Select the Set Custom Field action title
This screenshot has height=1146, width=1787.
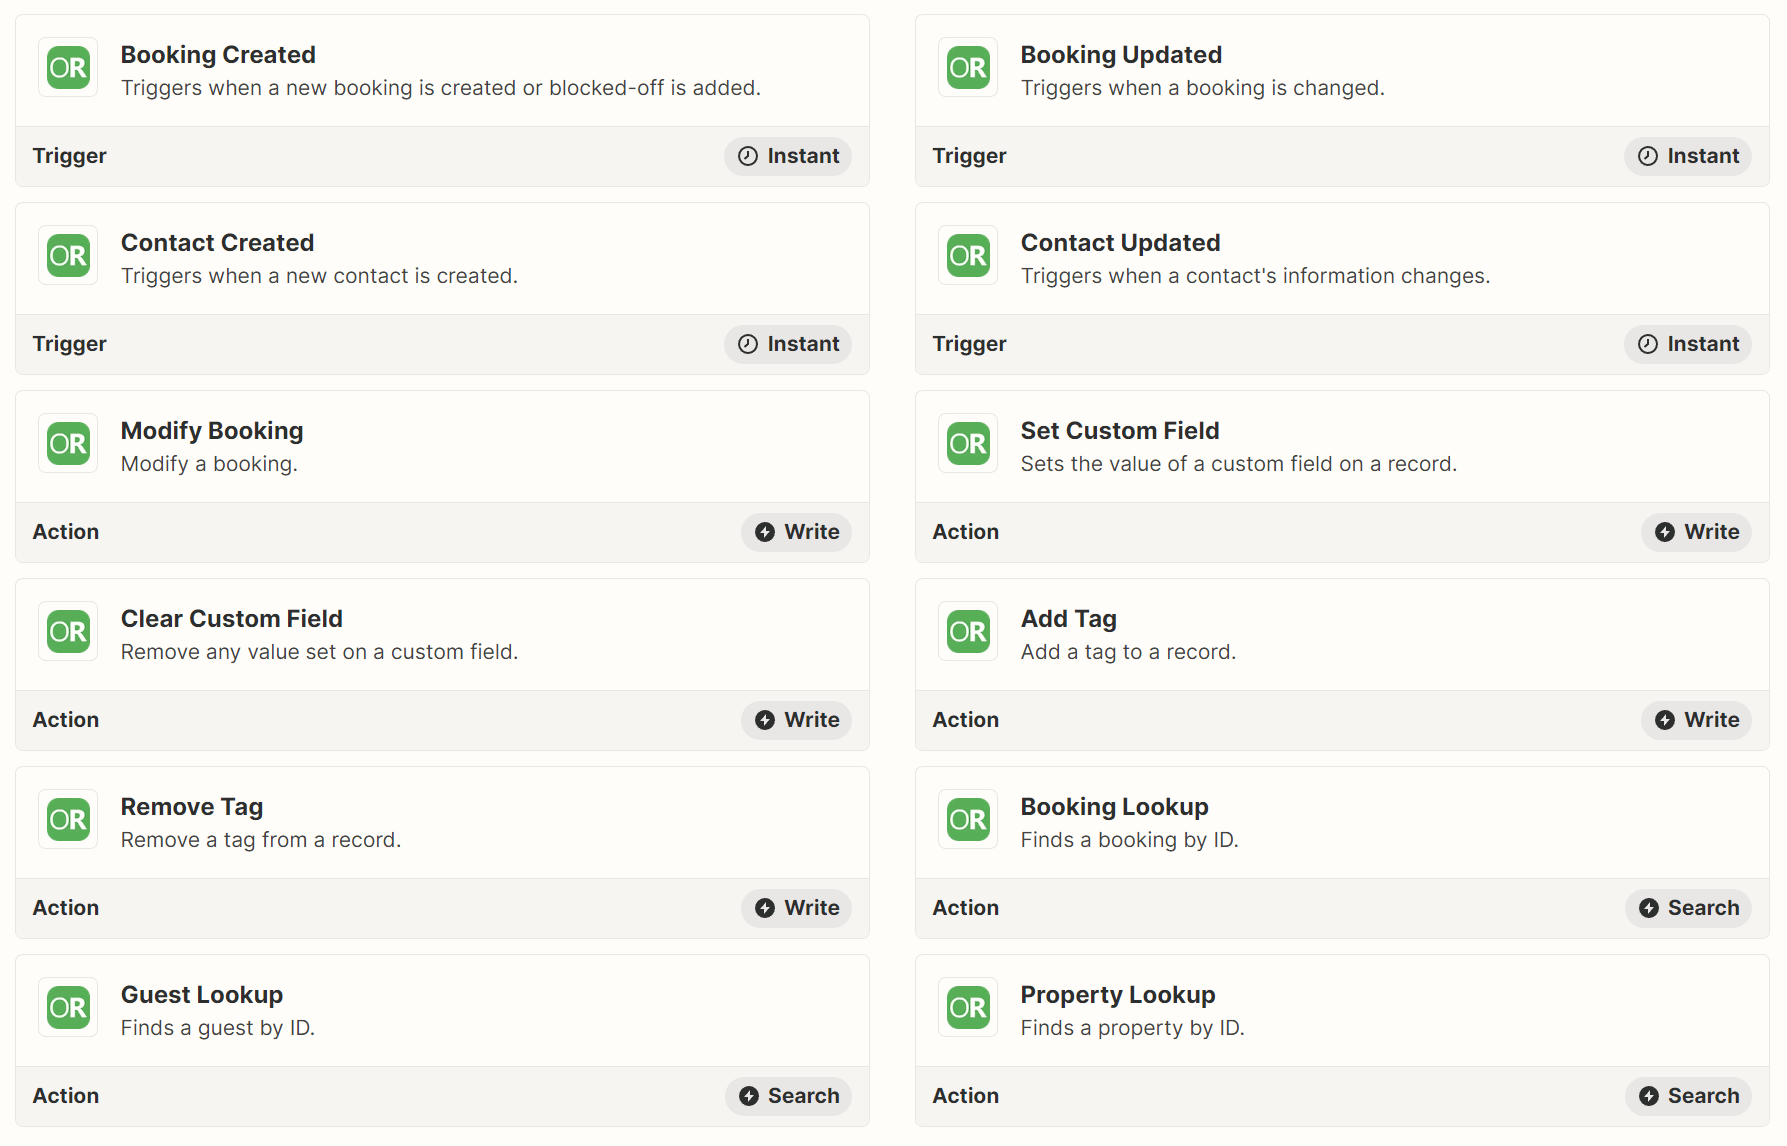click(1120, 431)
